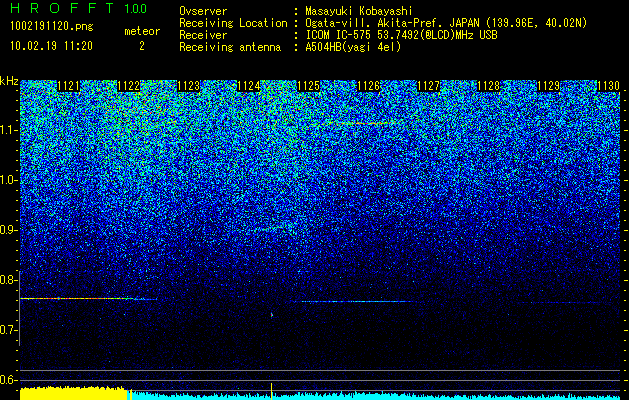The width and height of the screenshot is (629, 400).
Task: Click the small meteor burst dot below 1124
Action: click(x=272, y=315)
